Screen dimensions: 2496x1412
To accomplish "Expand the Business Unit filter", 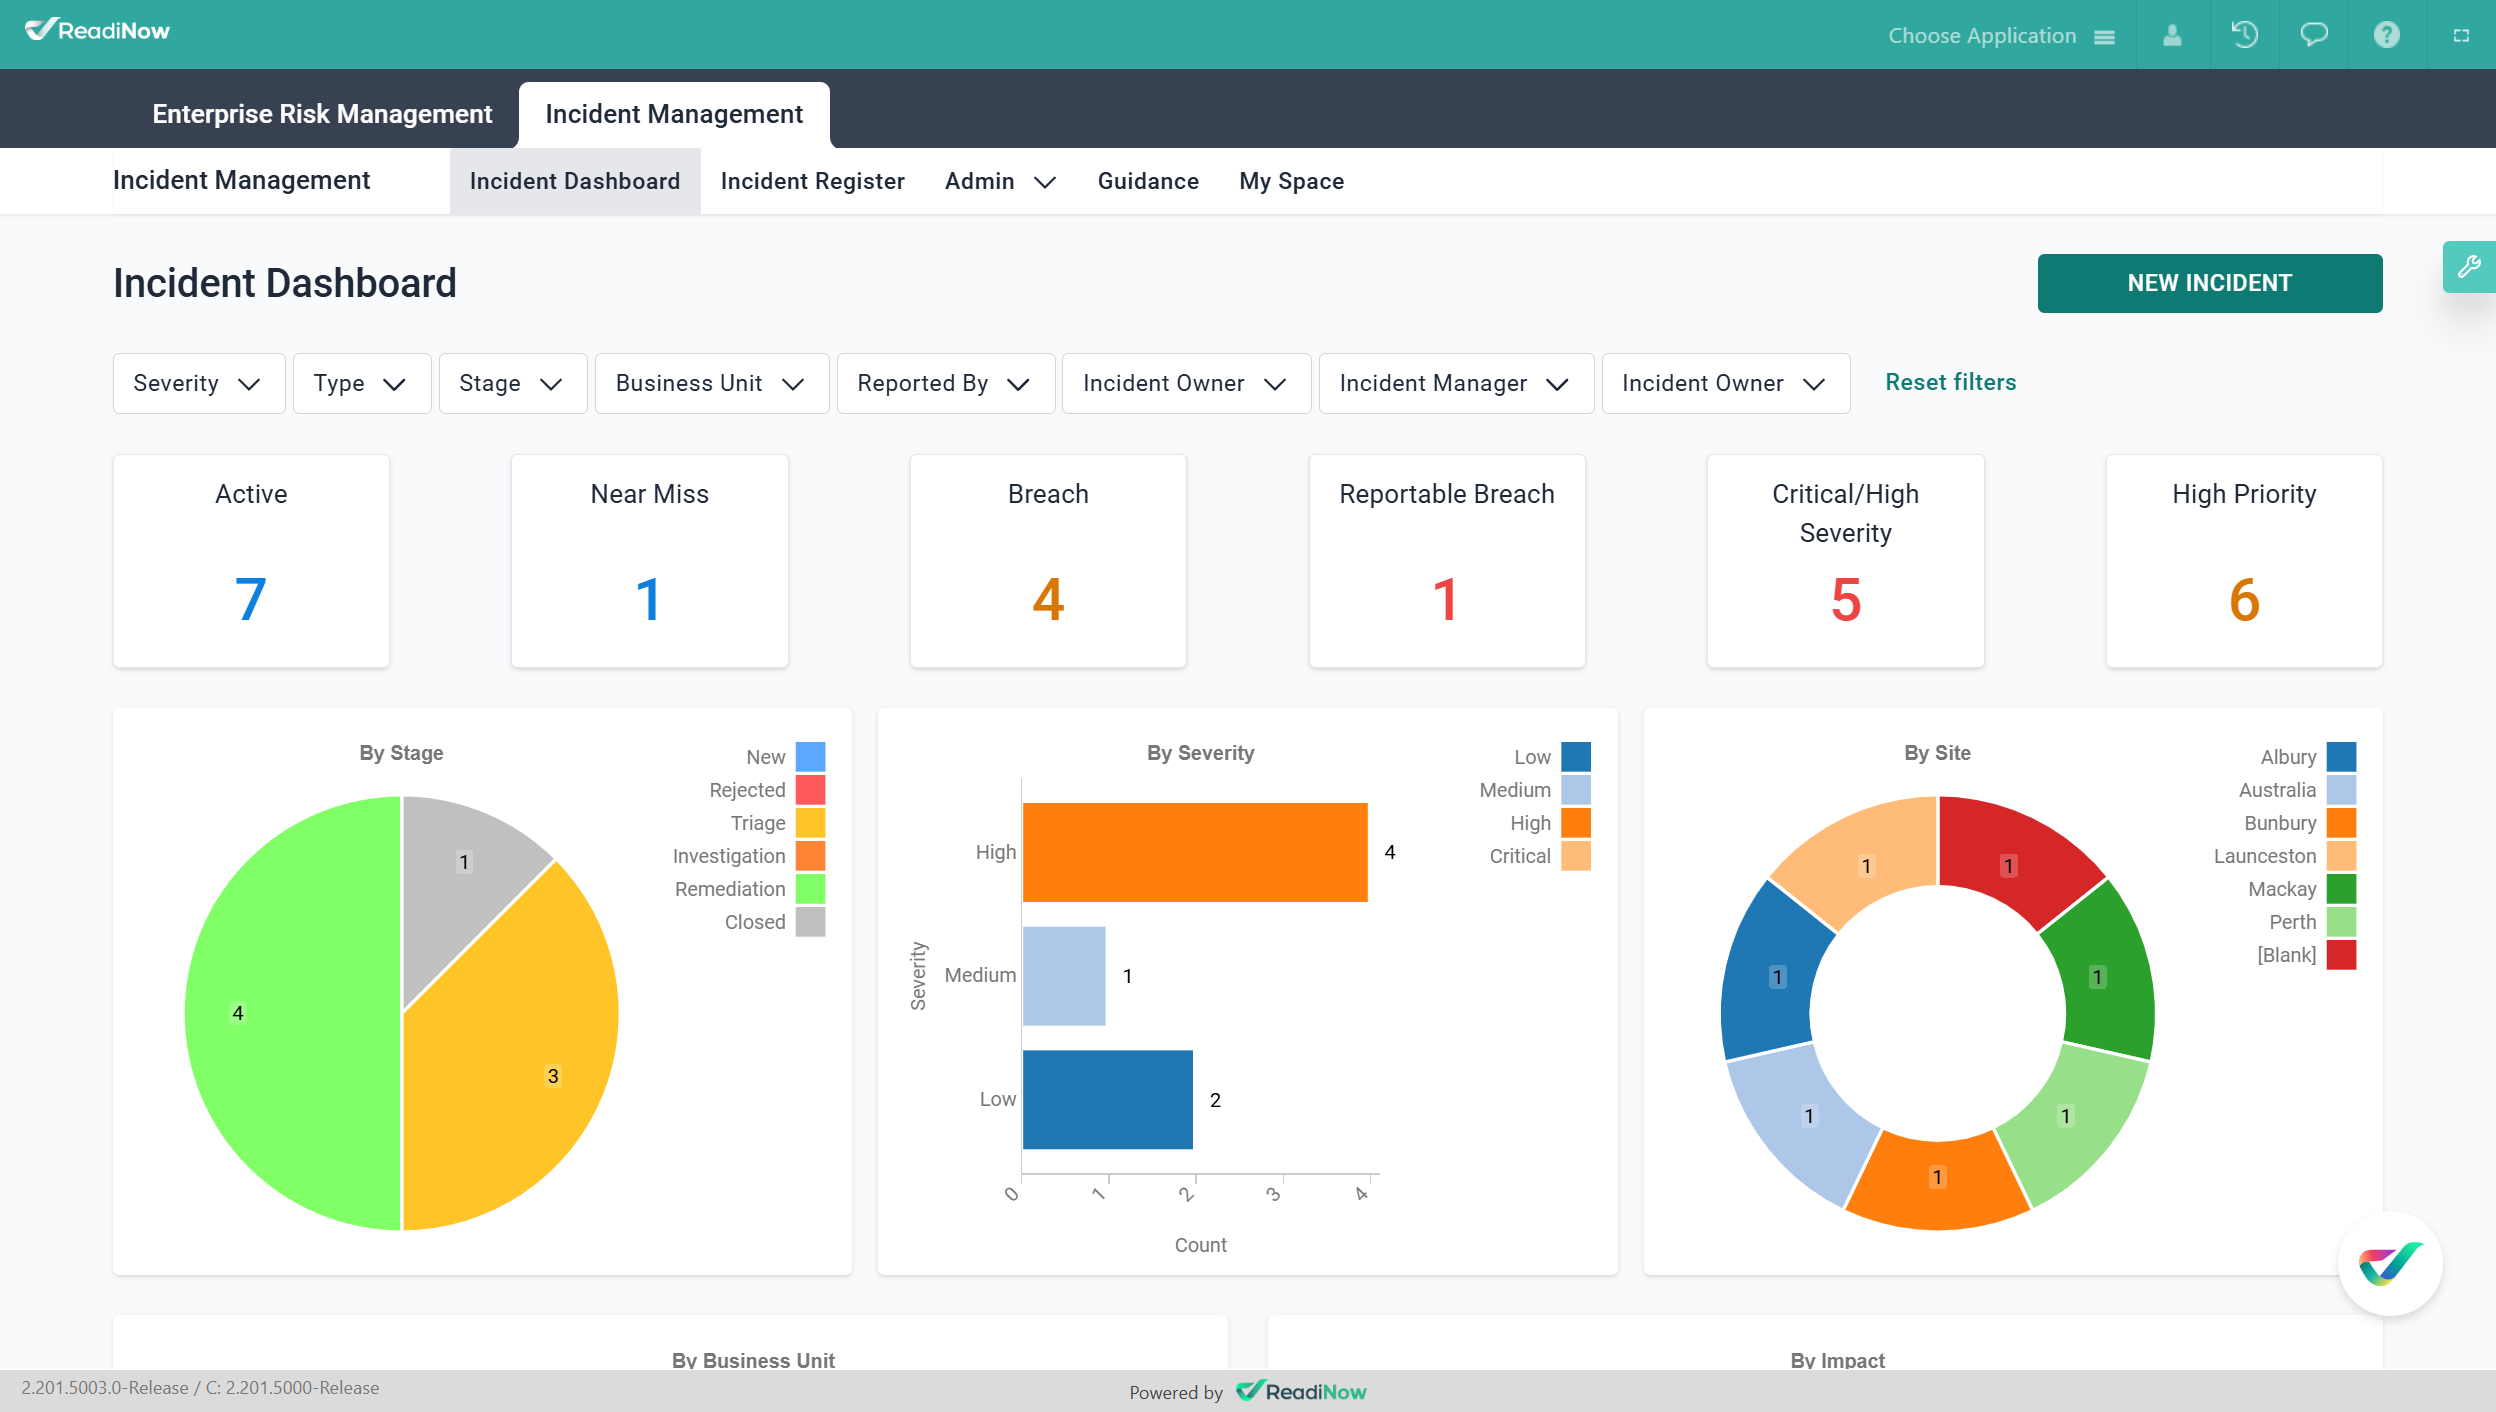I will 711,383.
